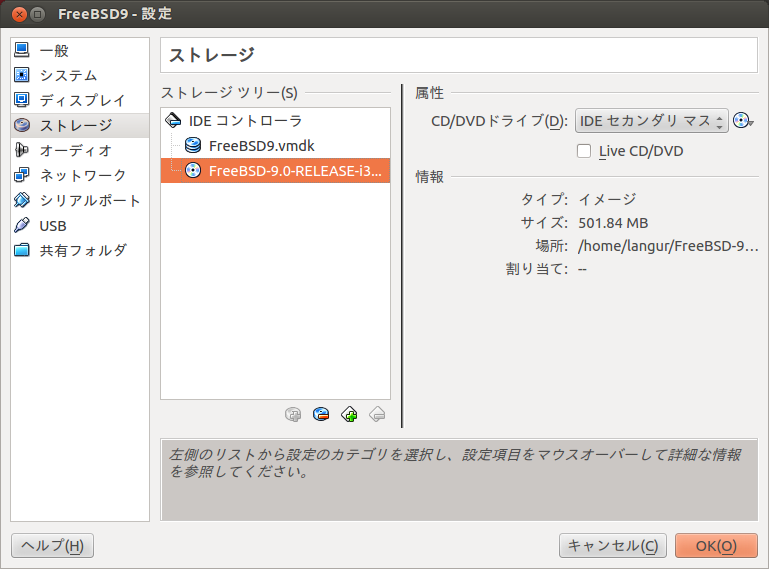Viewport: 769px width, 569px height.
Task: Click the ストレージ ツリー(S) label
Action: coord(229,93)
